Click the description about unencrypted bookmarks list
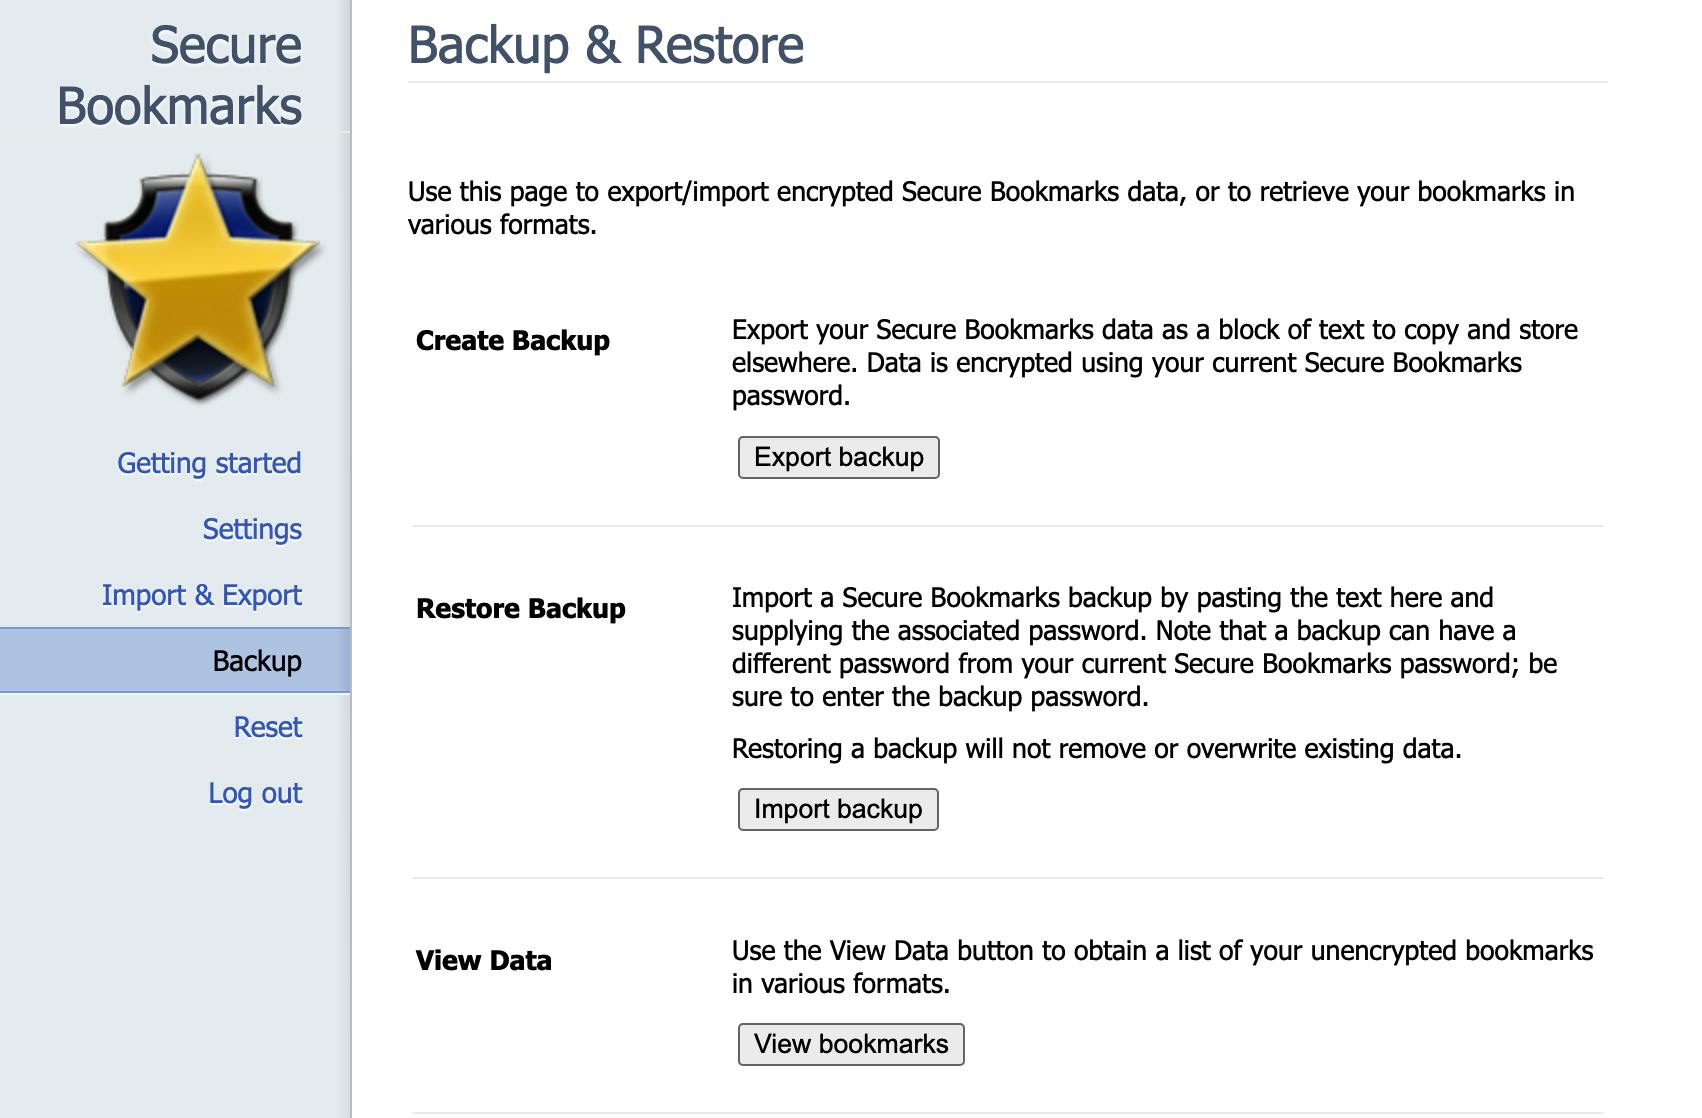The width and height of the screenshot is (1702, 1118). (x=1162, y=967)
